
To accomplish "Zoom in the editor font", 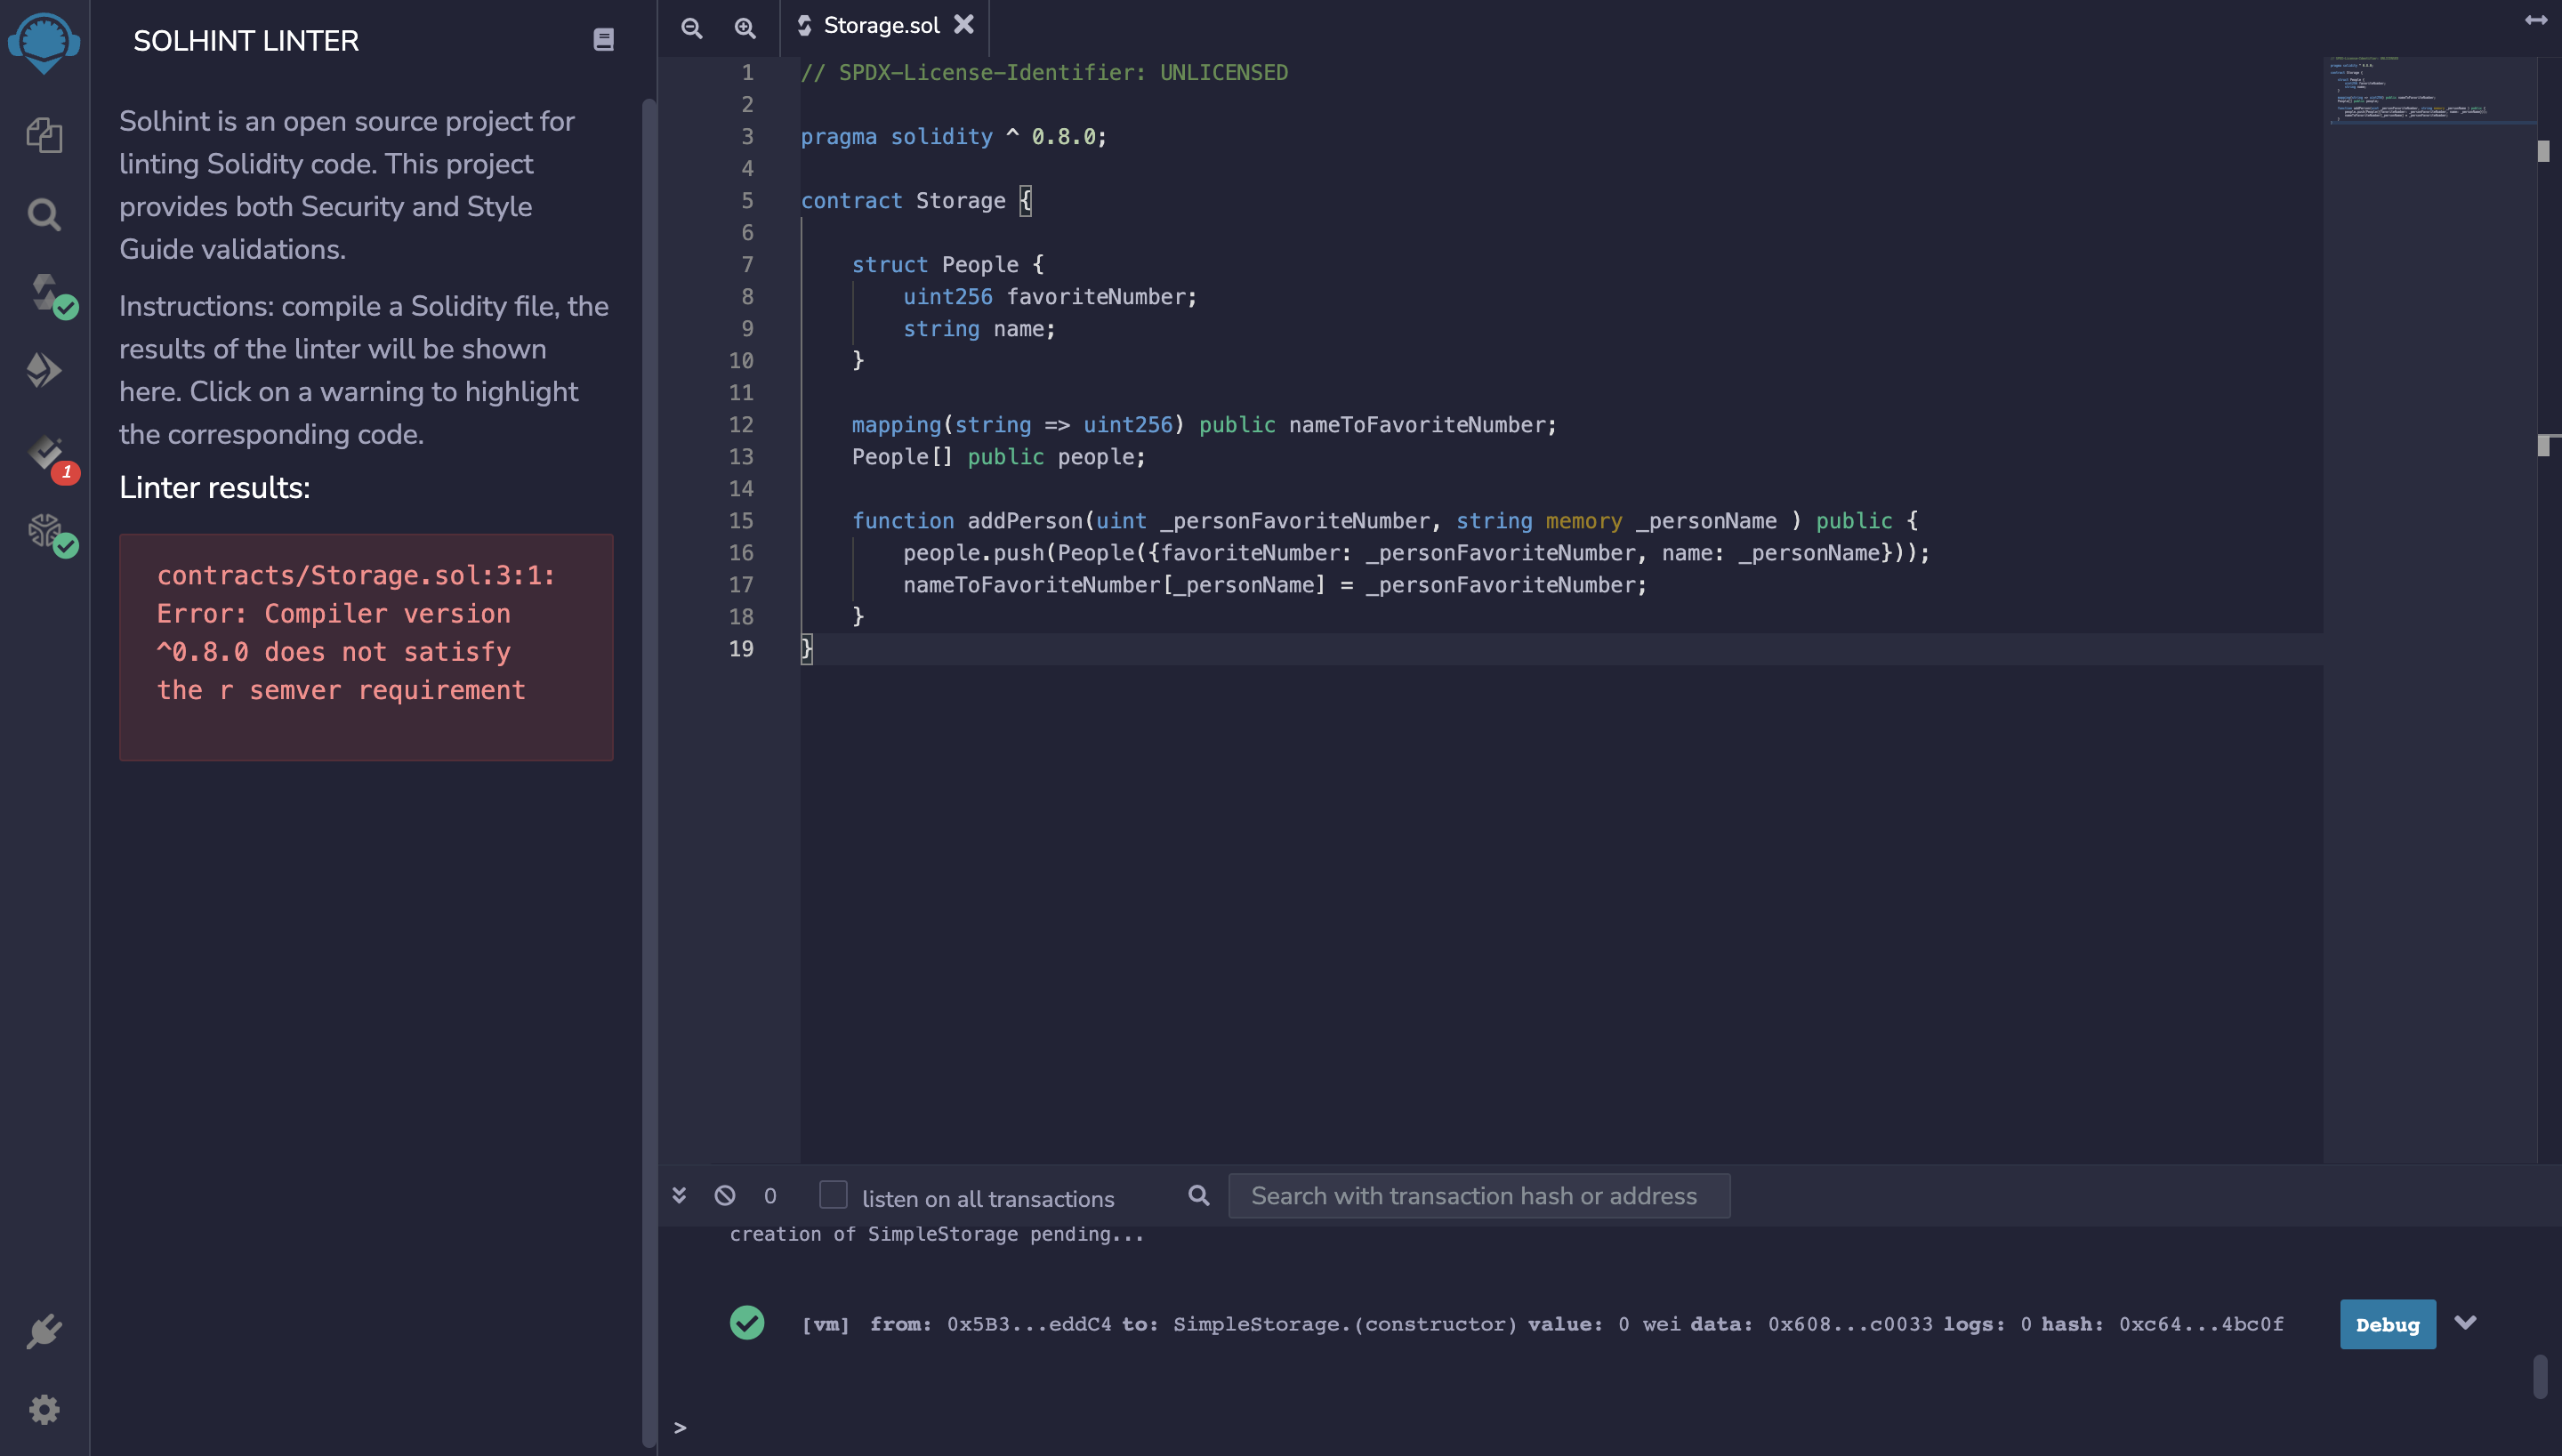I will pos(745,28).
